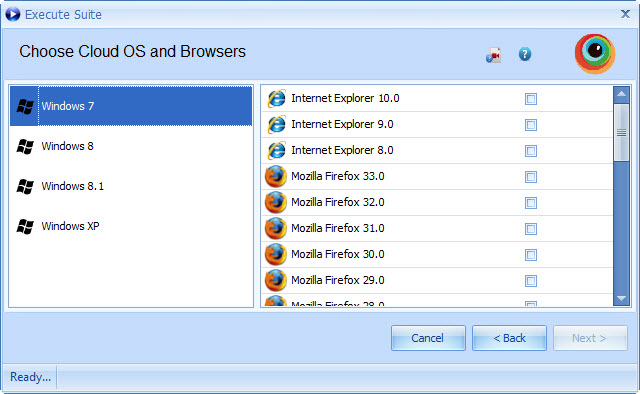Click the browser list scrollbar thumb
Screen dimensions: 640x394
pyautogui.click(x=622, y=133)
